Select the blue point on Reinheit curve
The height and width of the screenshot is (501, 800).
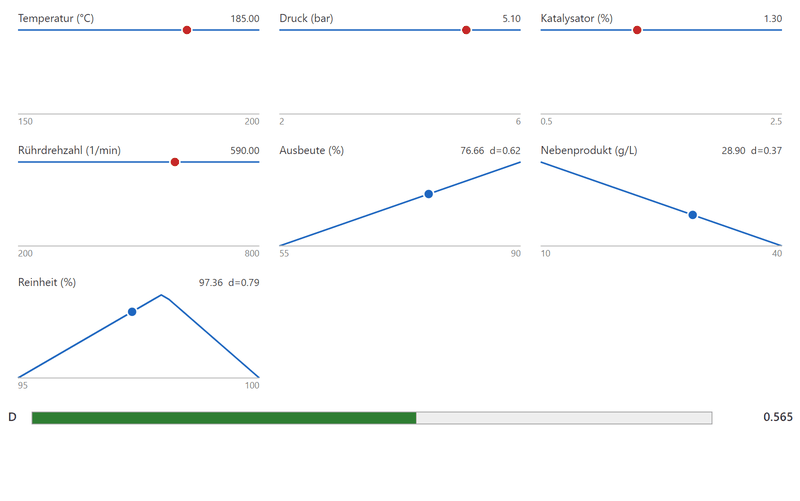click(132, 312)
